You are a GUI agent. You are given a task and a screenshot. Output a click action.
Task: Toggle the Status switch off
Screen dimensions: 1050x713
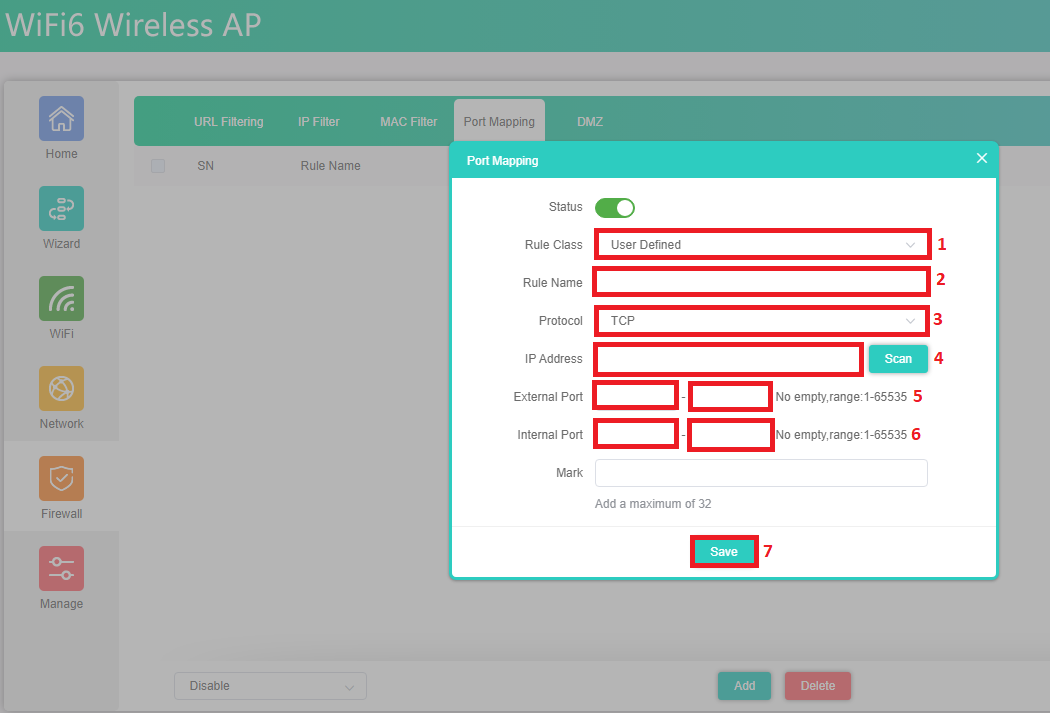coord(614,208)
